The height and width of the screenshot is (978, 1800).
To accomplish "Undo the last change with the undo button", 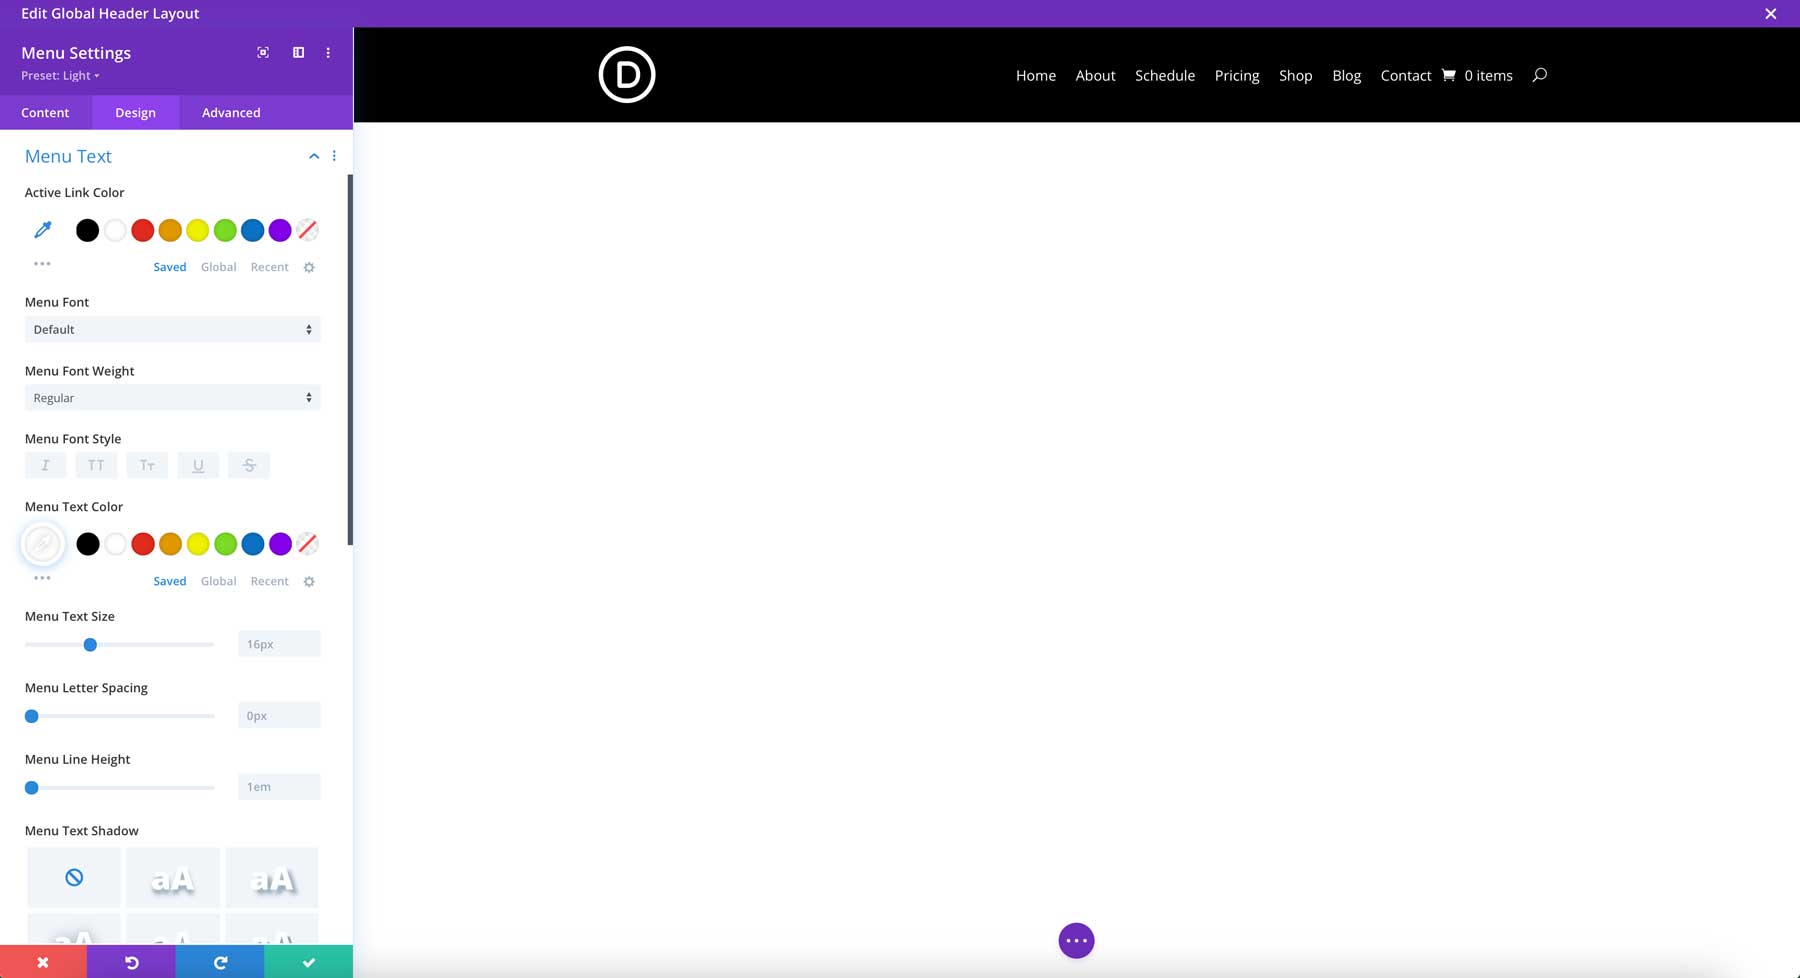I will pyautogui.click(x=131, y=961).
